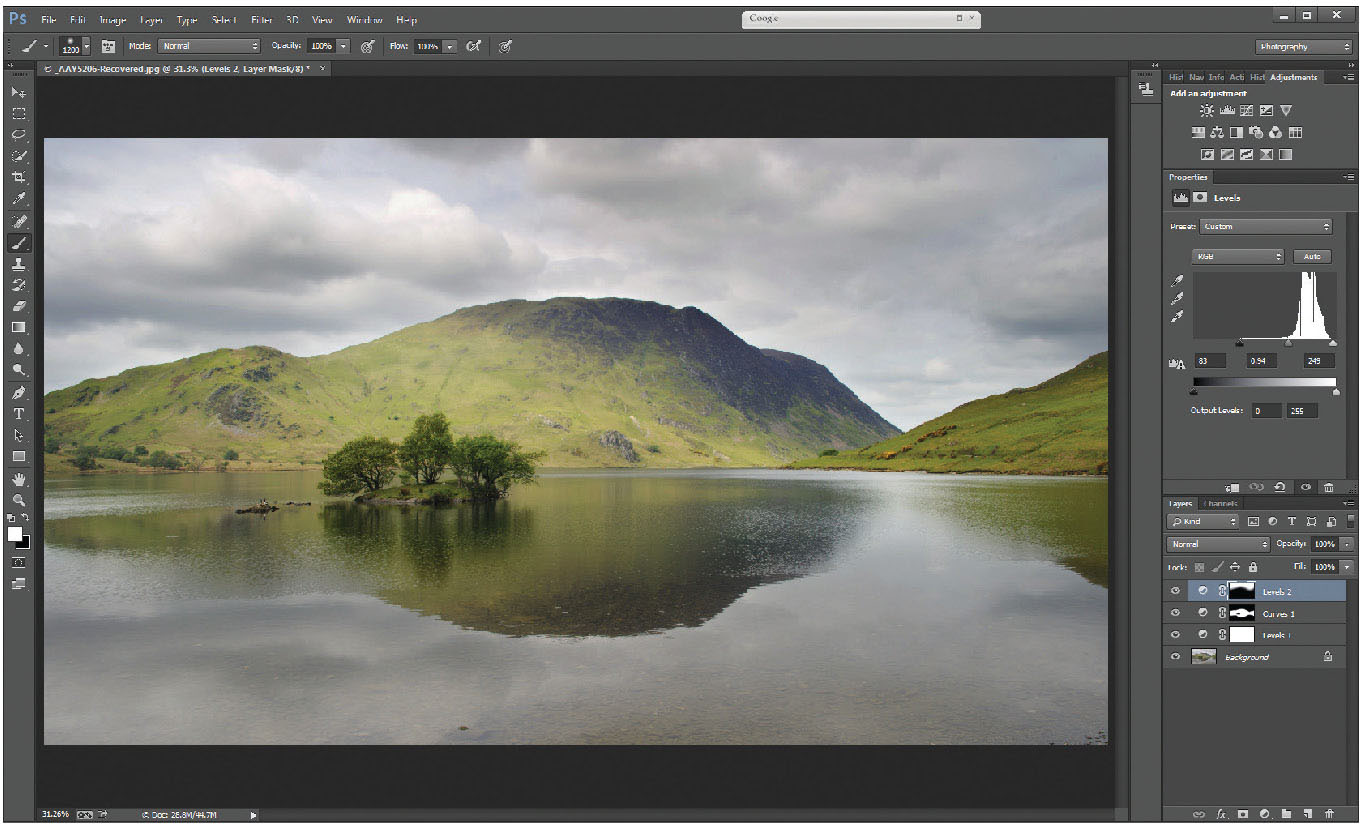Image resolution: width=1360 pixels, height=824 pixels.
Task: Open the Brush Preset picker arrow
Action: click(86, 46)
